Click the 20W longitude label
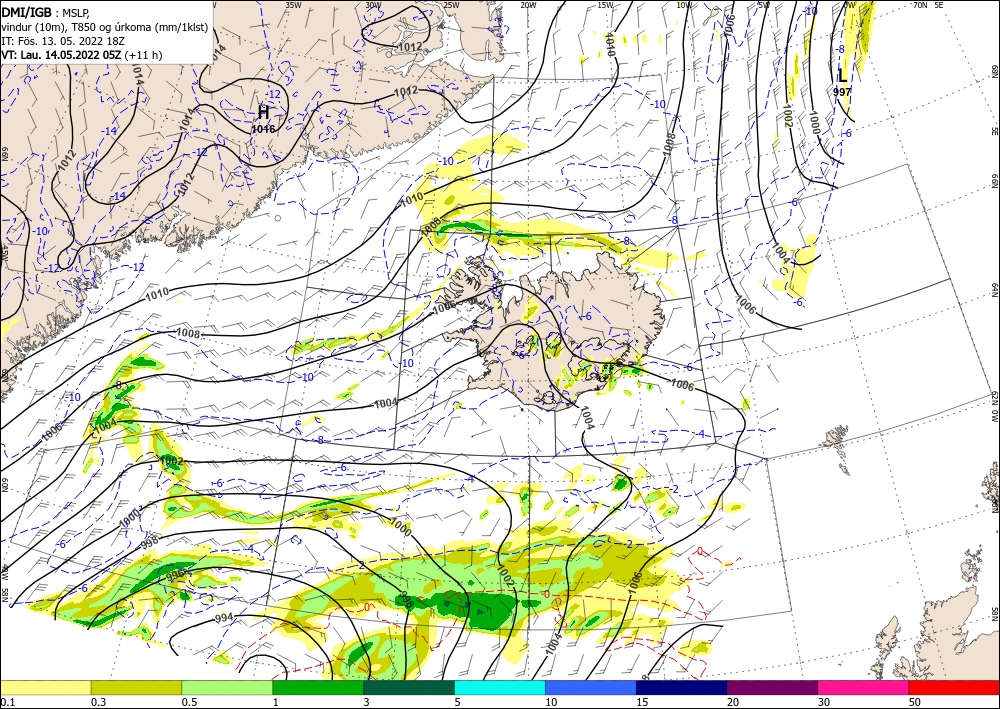This screenshot has height=709, width=1000. [528, 5]
